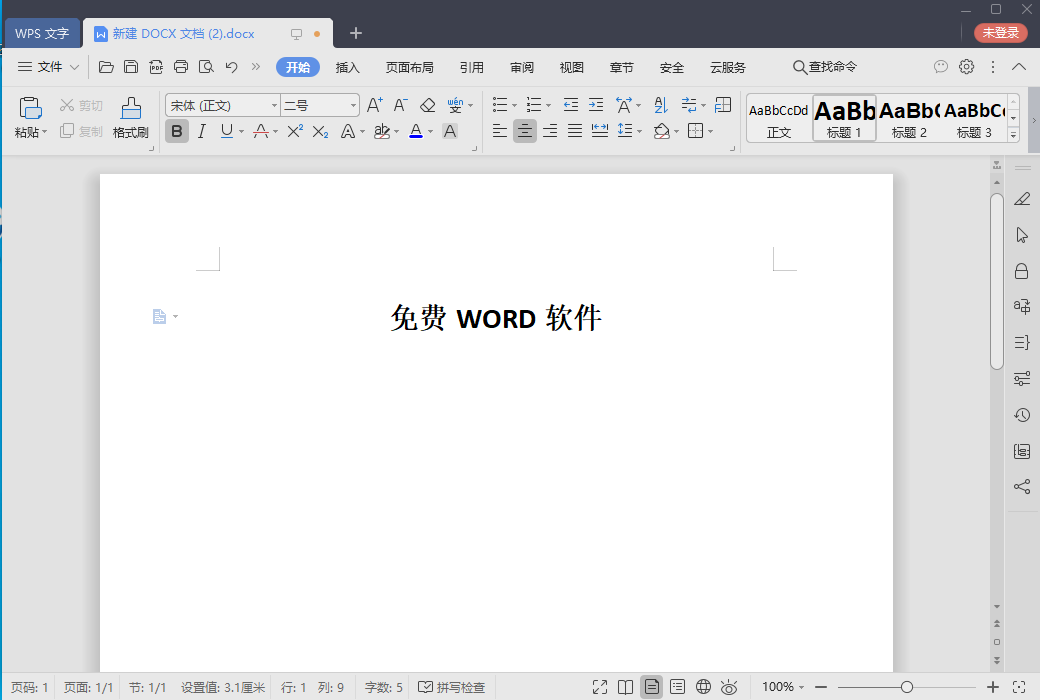This screenshot has width=1040, height=700.
Task: Click the lock restriction icon in sidebar
Action: [1021, 271]
